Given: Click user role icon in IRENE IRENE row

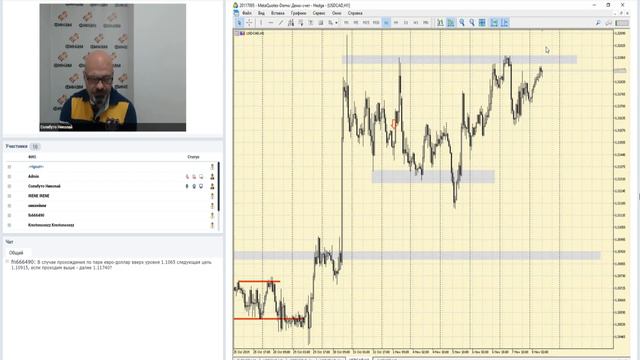Looking at the screenshot, I should tap(212, 196).
